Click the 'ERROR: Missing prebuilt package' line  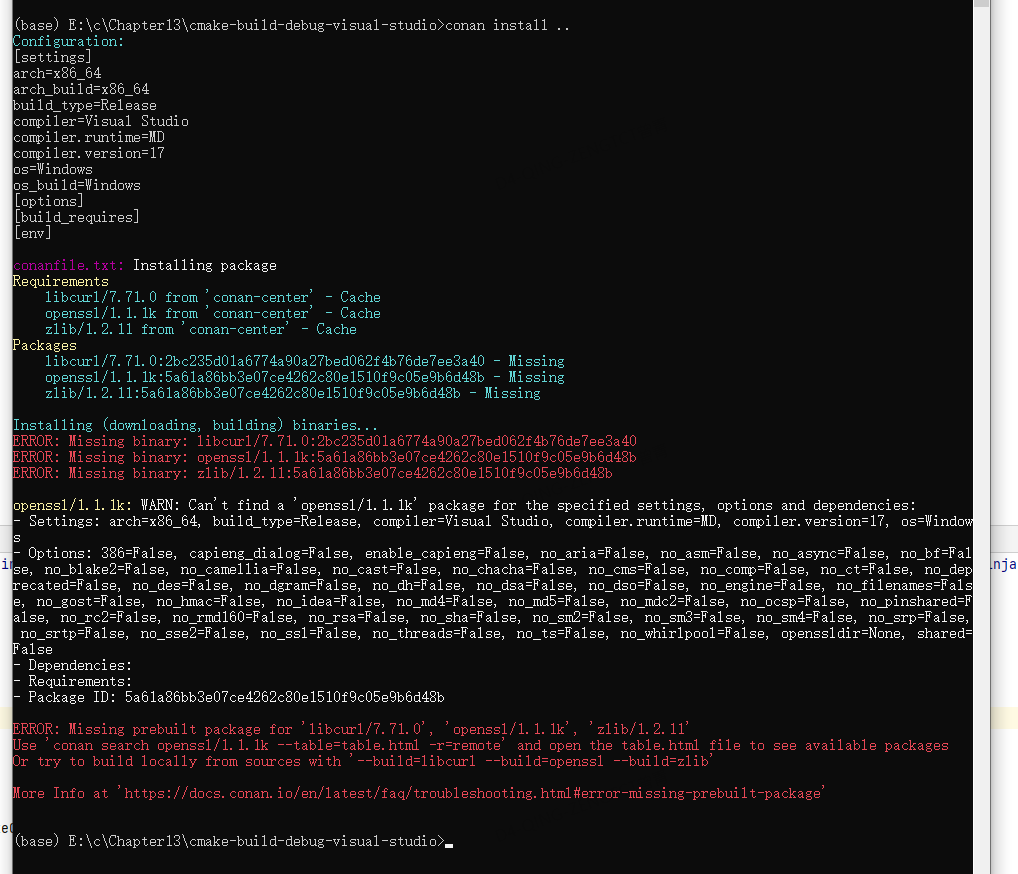click(x=350, y=729)
